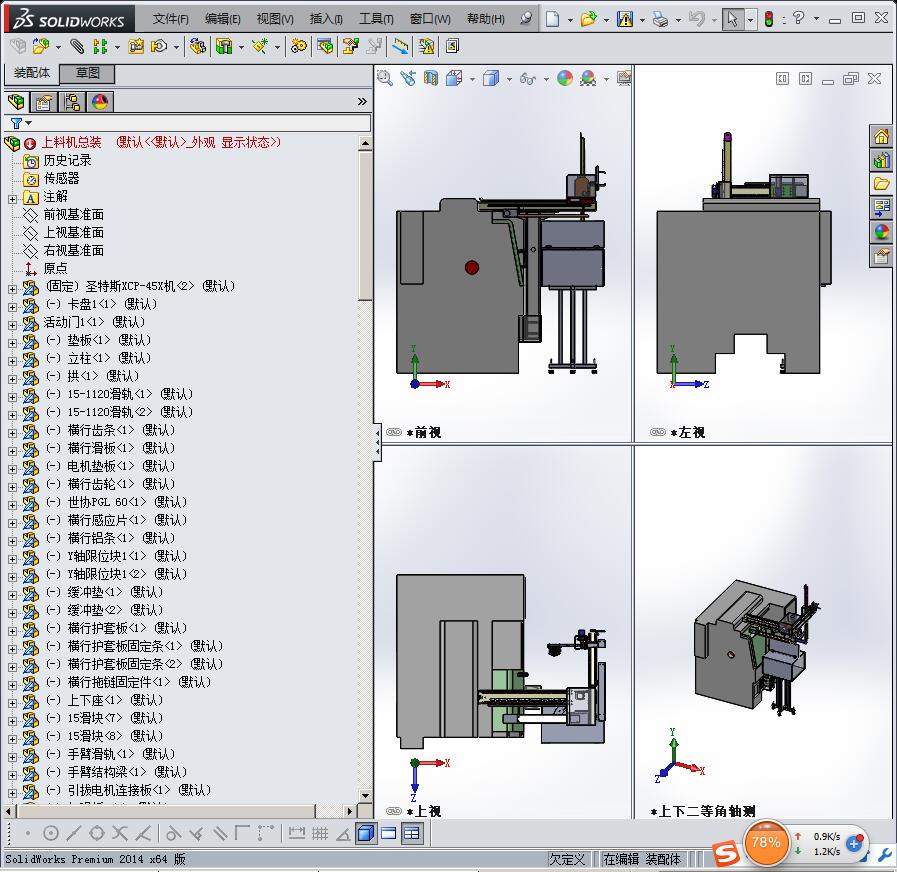Click Appearances color ball in task pane

coord(881,232)
